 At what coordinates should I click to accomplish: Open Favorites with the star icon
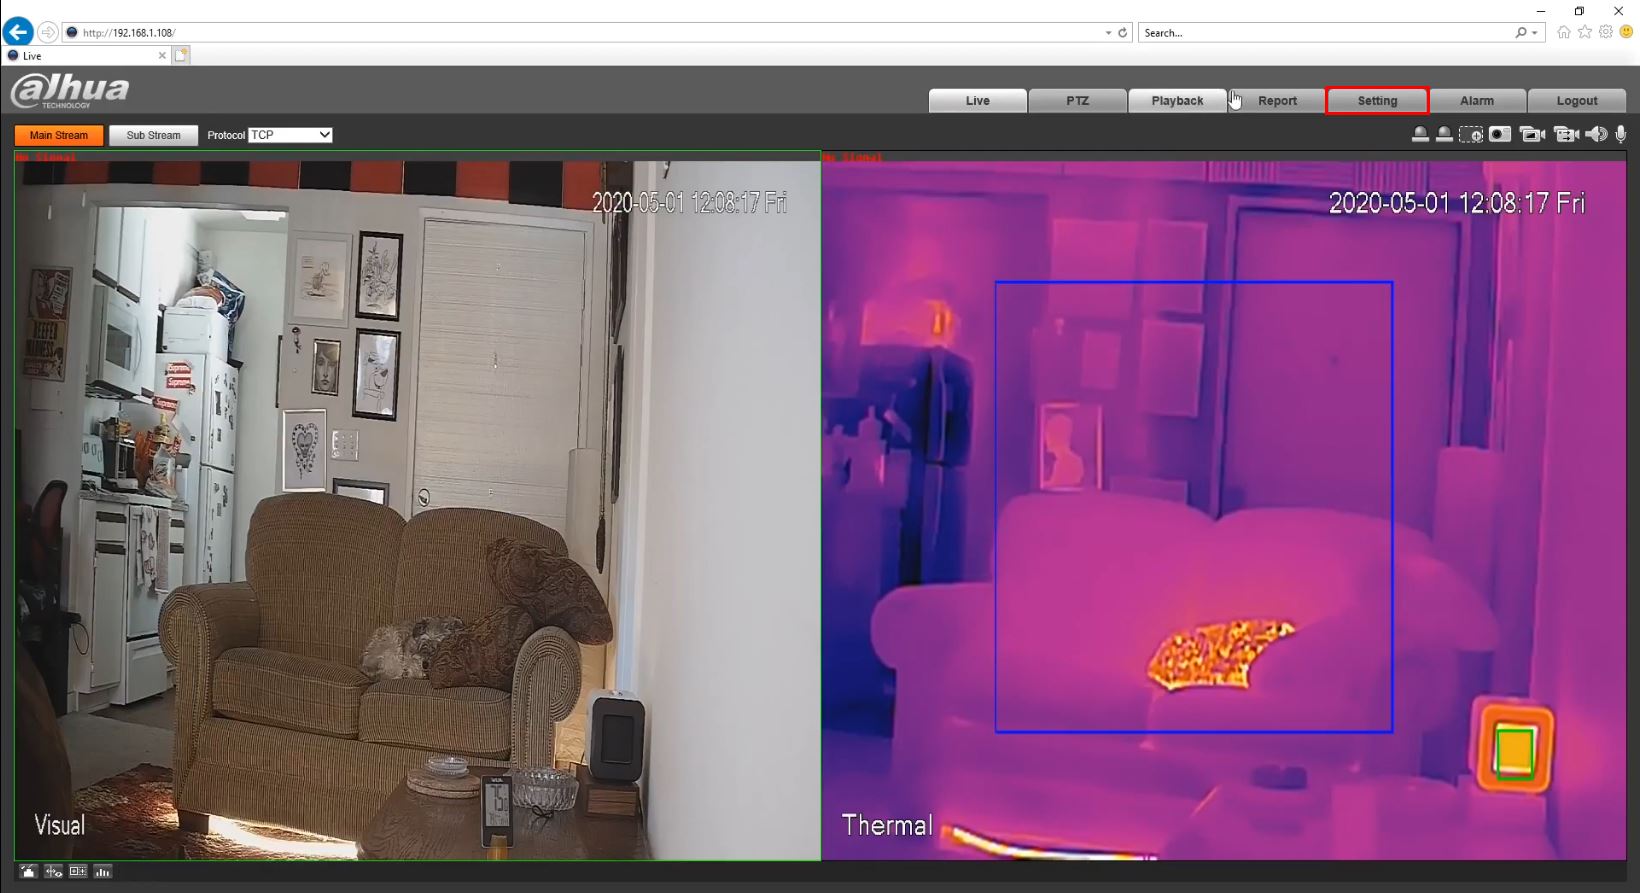(1585, 32)
